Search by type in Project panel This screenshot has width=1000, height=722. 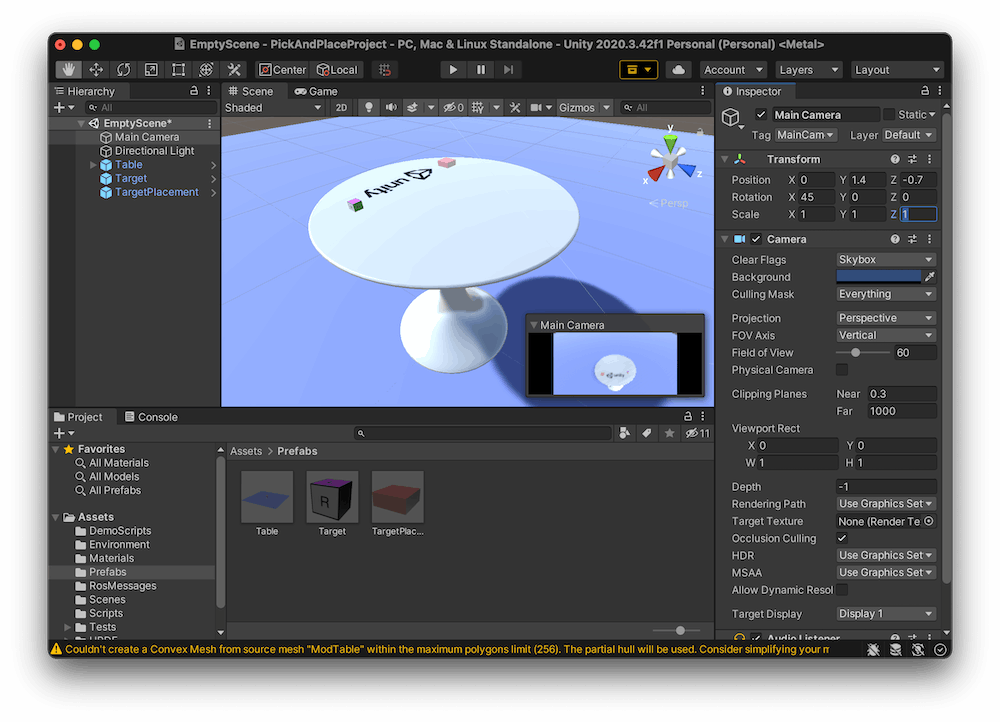pos(624,434)
